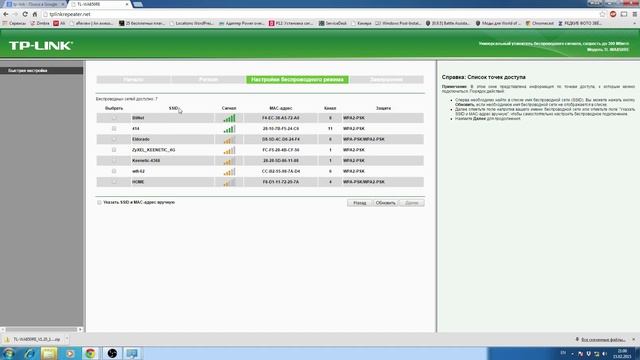Select the first network in the list
The image size is (640, 360).
tap(114, 118)
